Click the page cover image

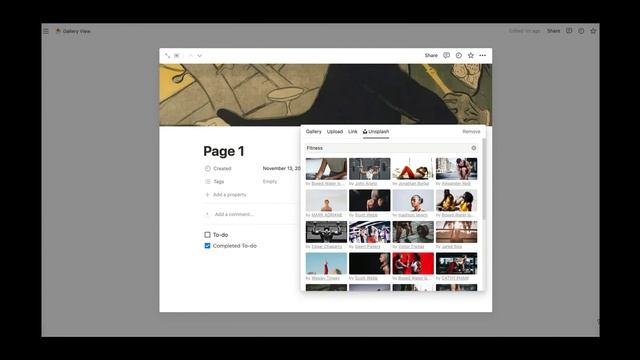pos(325,94)
